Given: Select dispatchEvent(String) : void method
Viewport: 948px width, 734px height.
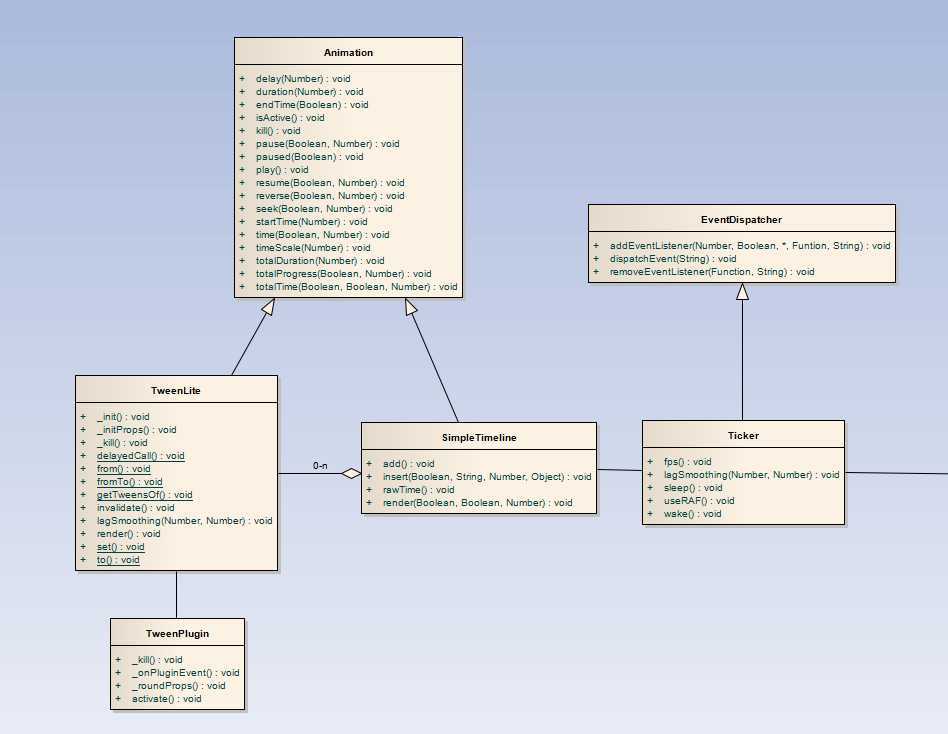Looking at the screenshot, I should (673, 259).
